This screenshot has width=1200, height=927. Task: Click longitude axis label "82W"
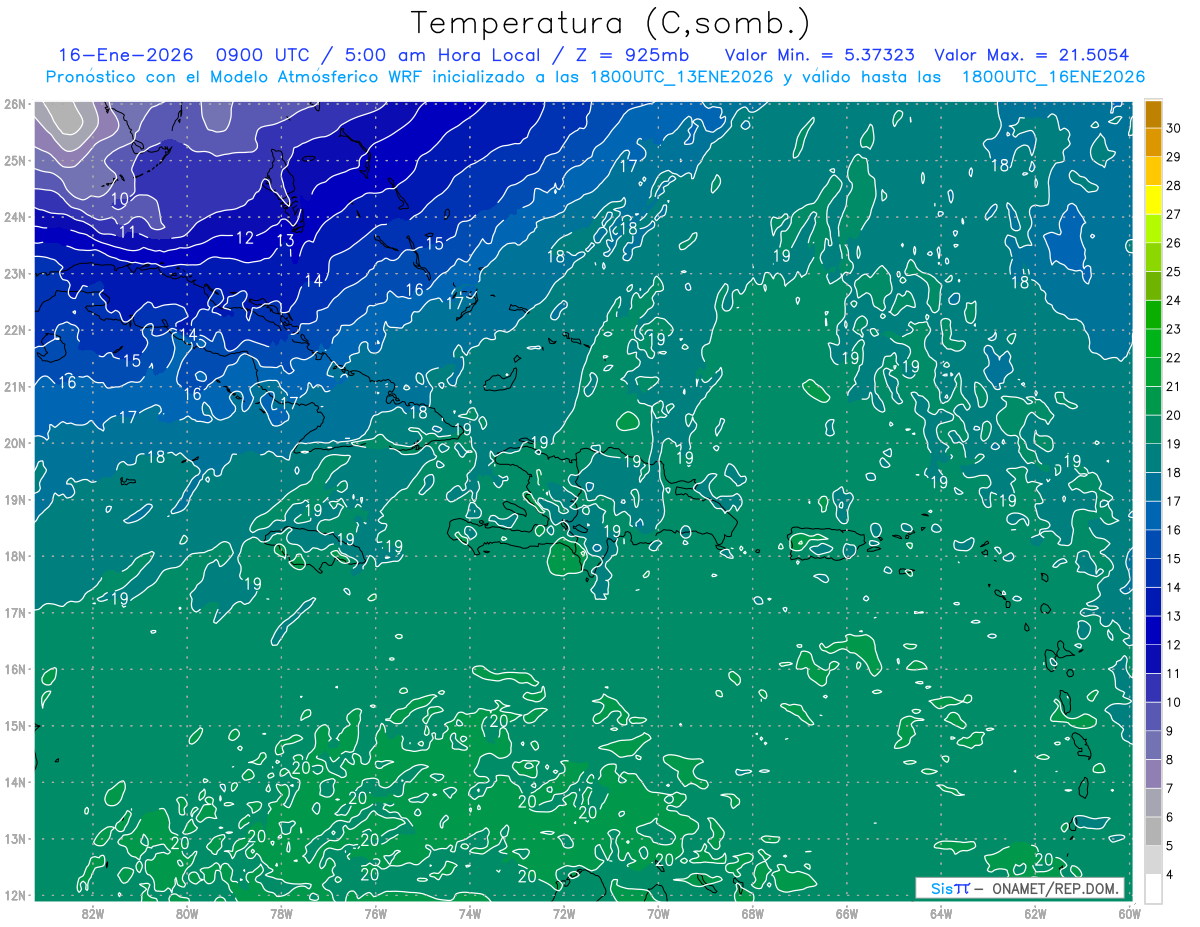point(92,913)
